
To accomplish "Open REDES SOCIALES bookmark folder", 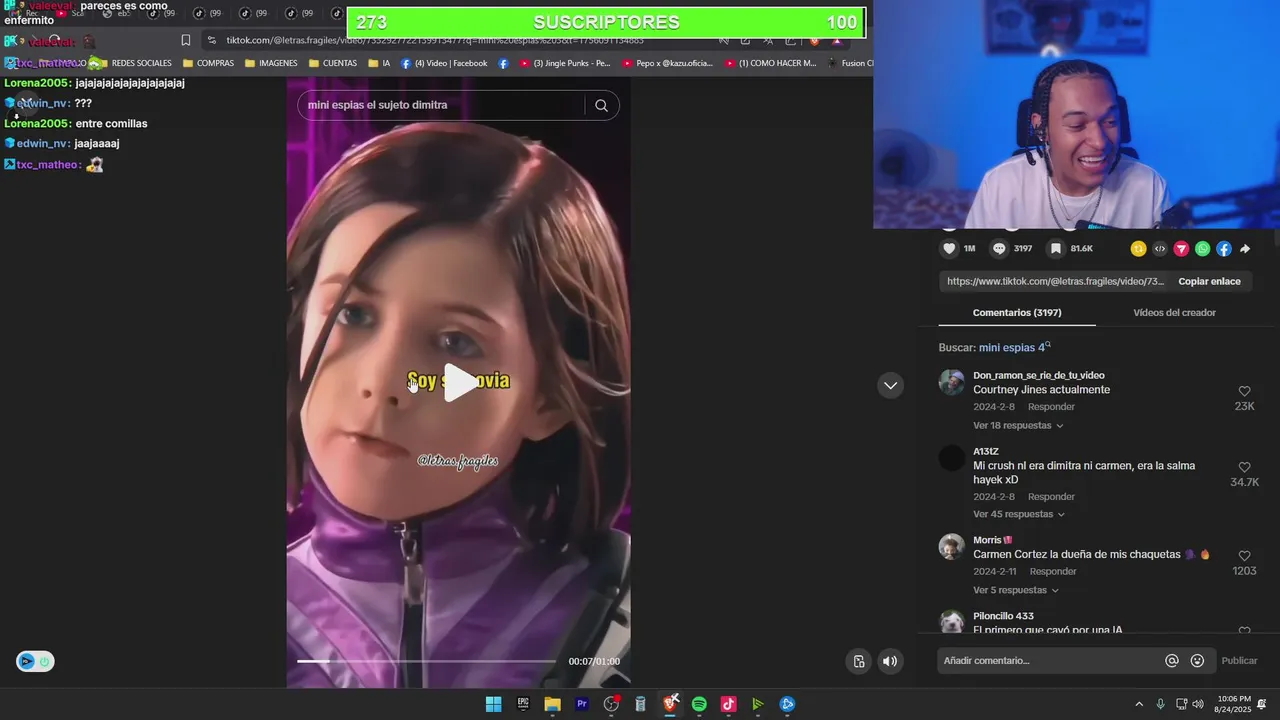I will pyautogui.click(x=134, y=63).
